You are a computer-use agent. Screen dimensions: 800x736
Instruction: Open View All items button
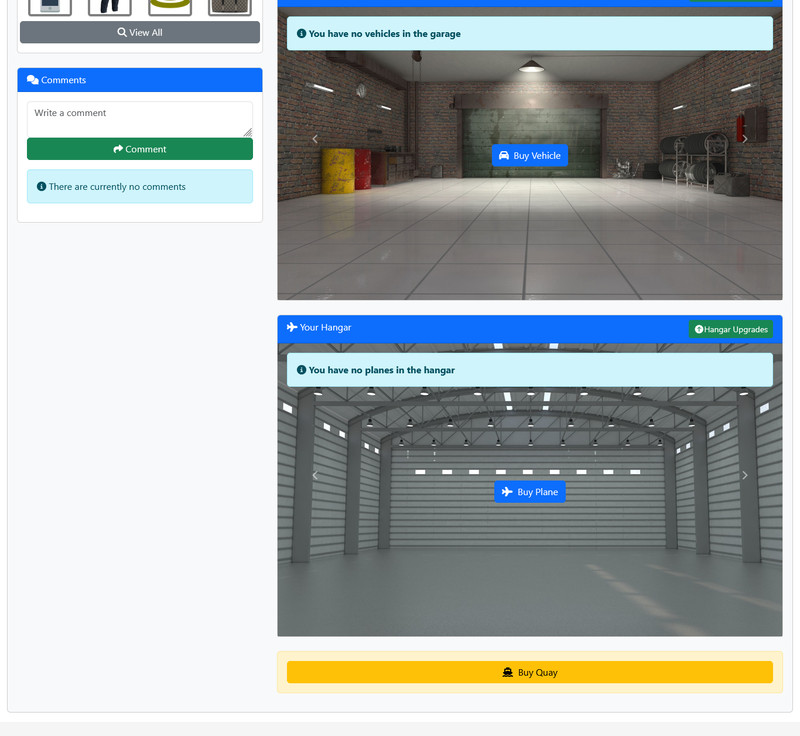tap(140, 32)
